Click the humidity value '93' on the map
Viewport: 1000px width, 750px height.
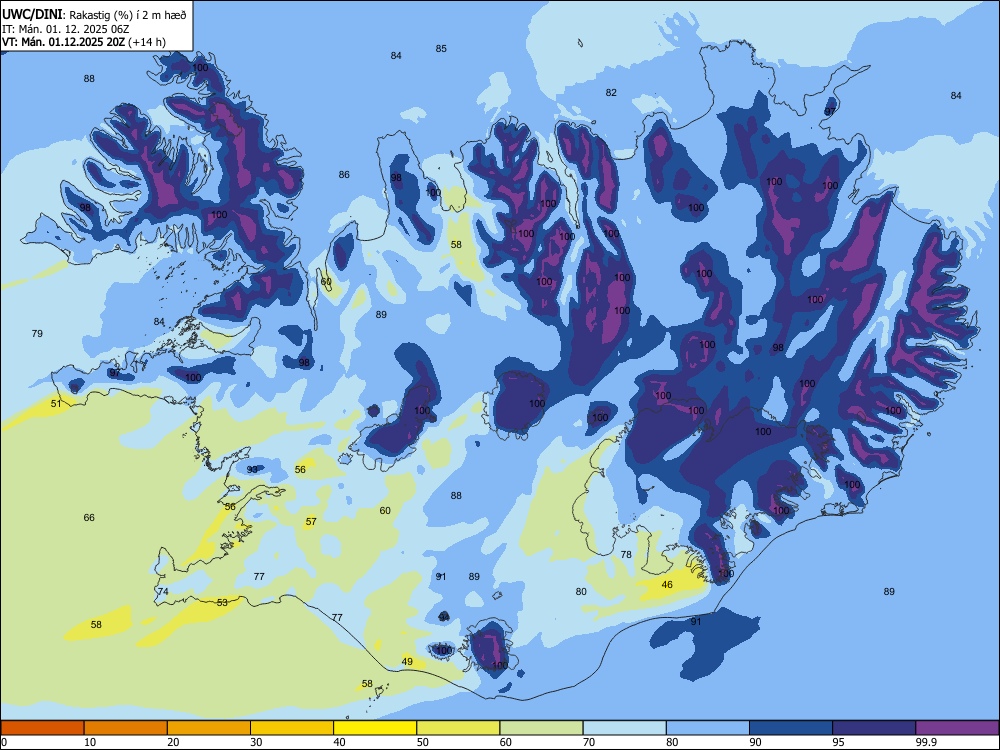[253, 469]
